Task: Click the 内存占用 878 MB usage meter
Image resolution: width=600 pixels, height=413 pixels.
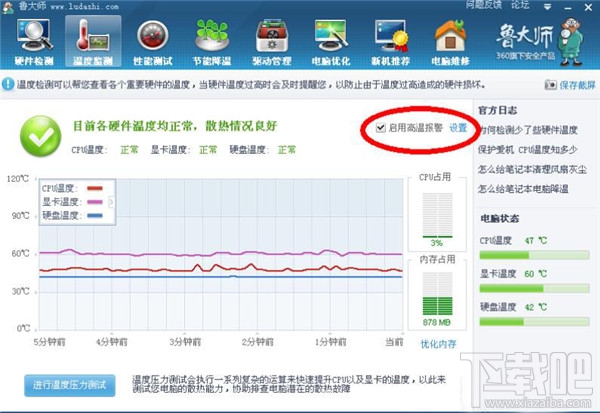Action: click(x=437, y=294)
